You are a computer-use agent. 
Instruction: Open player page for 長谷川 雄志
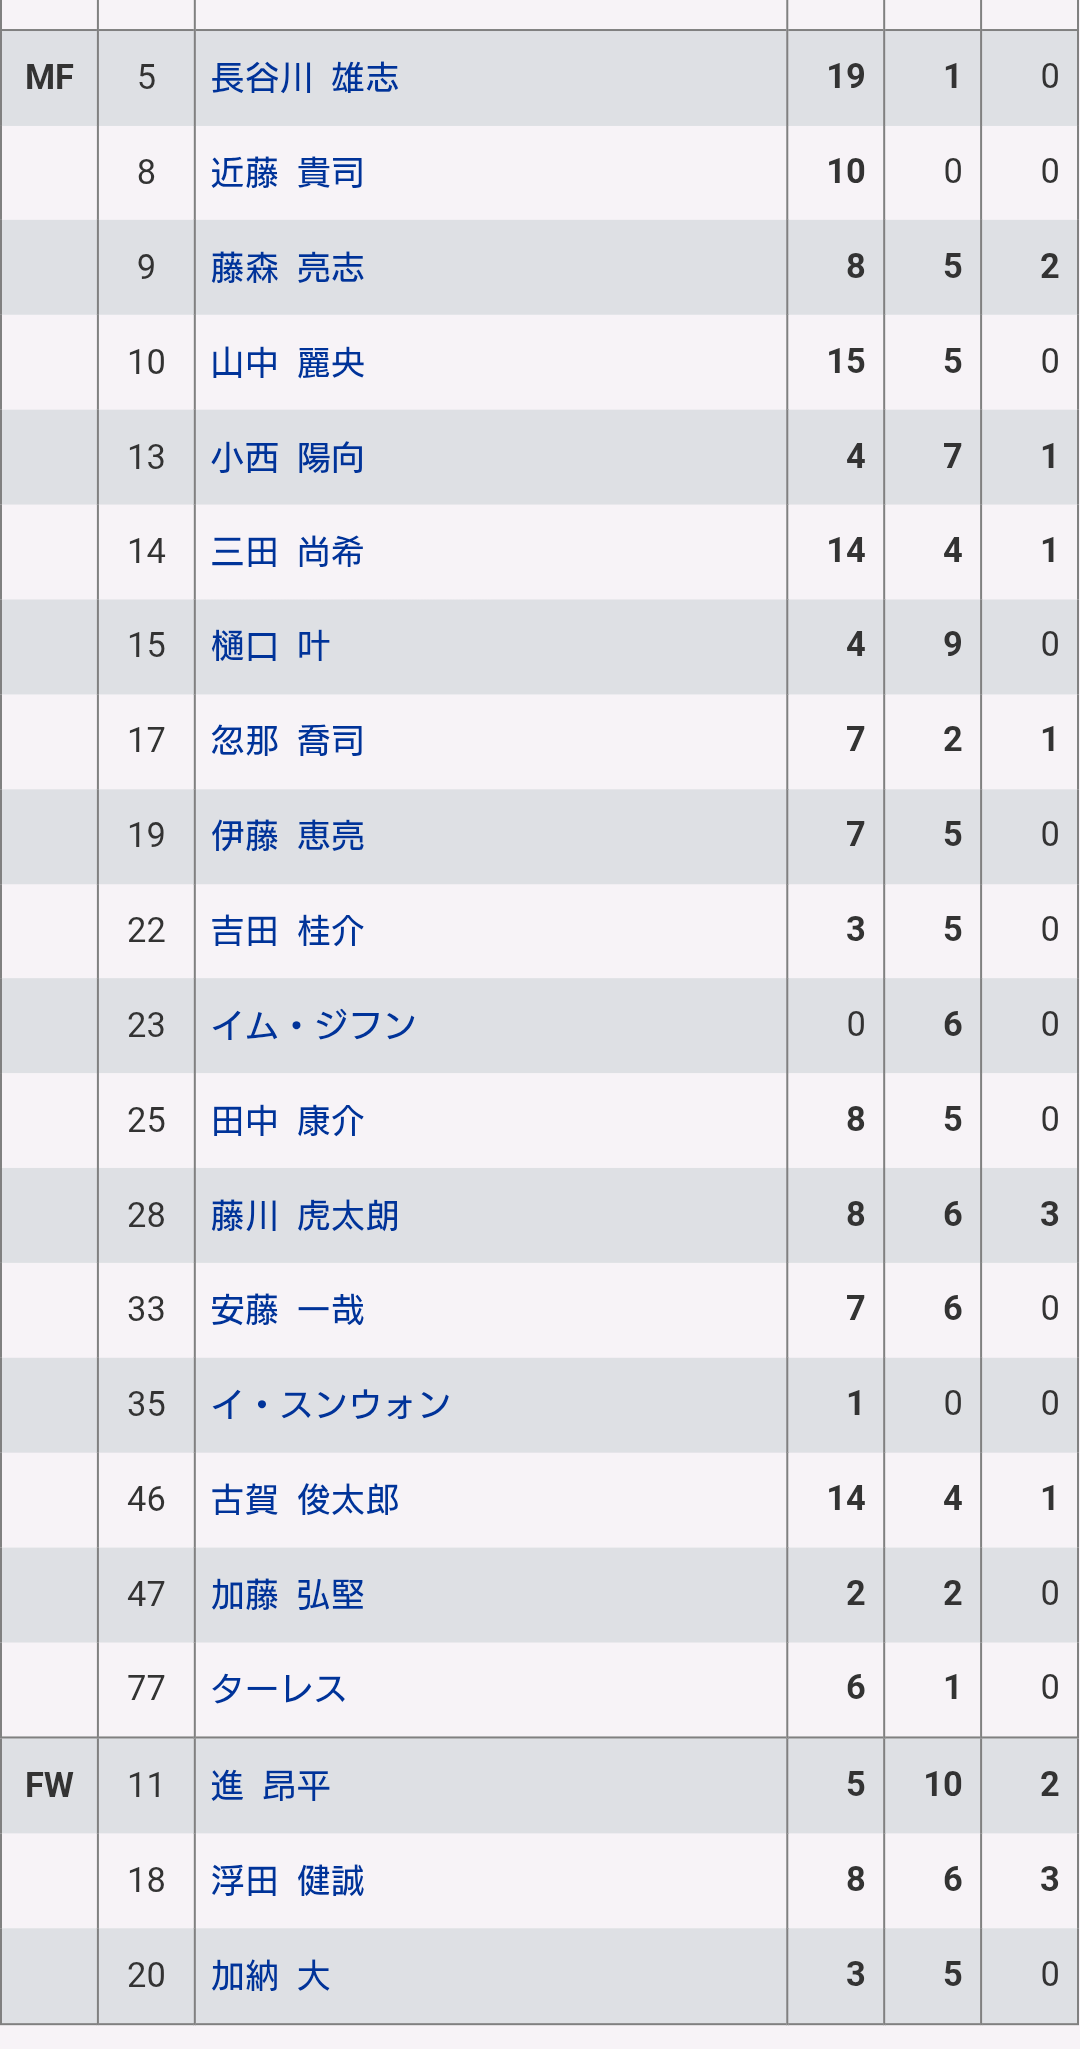pyautogui.click(x=305, y=77)
